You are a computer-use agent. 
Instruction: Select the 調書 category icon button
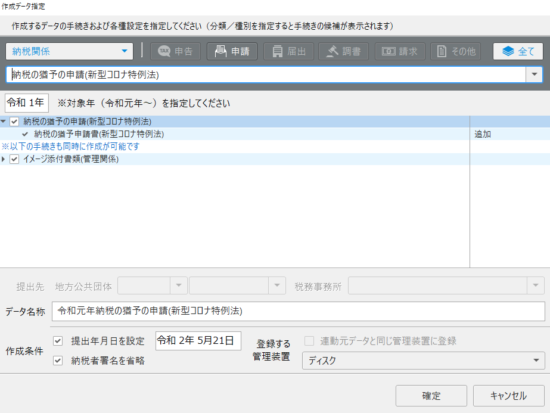343,51
